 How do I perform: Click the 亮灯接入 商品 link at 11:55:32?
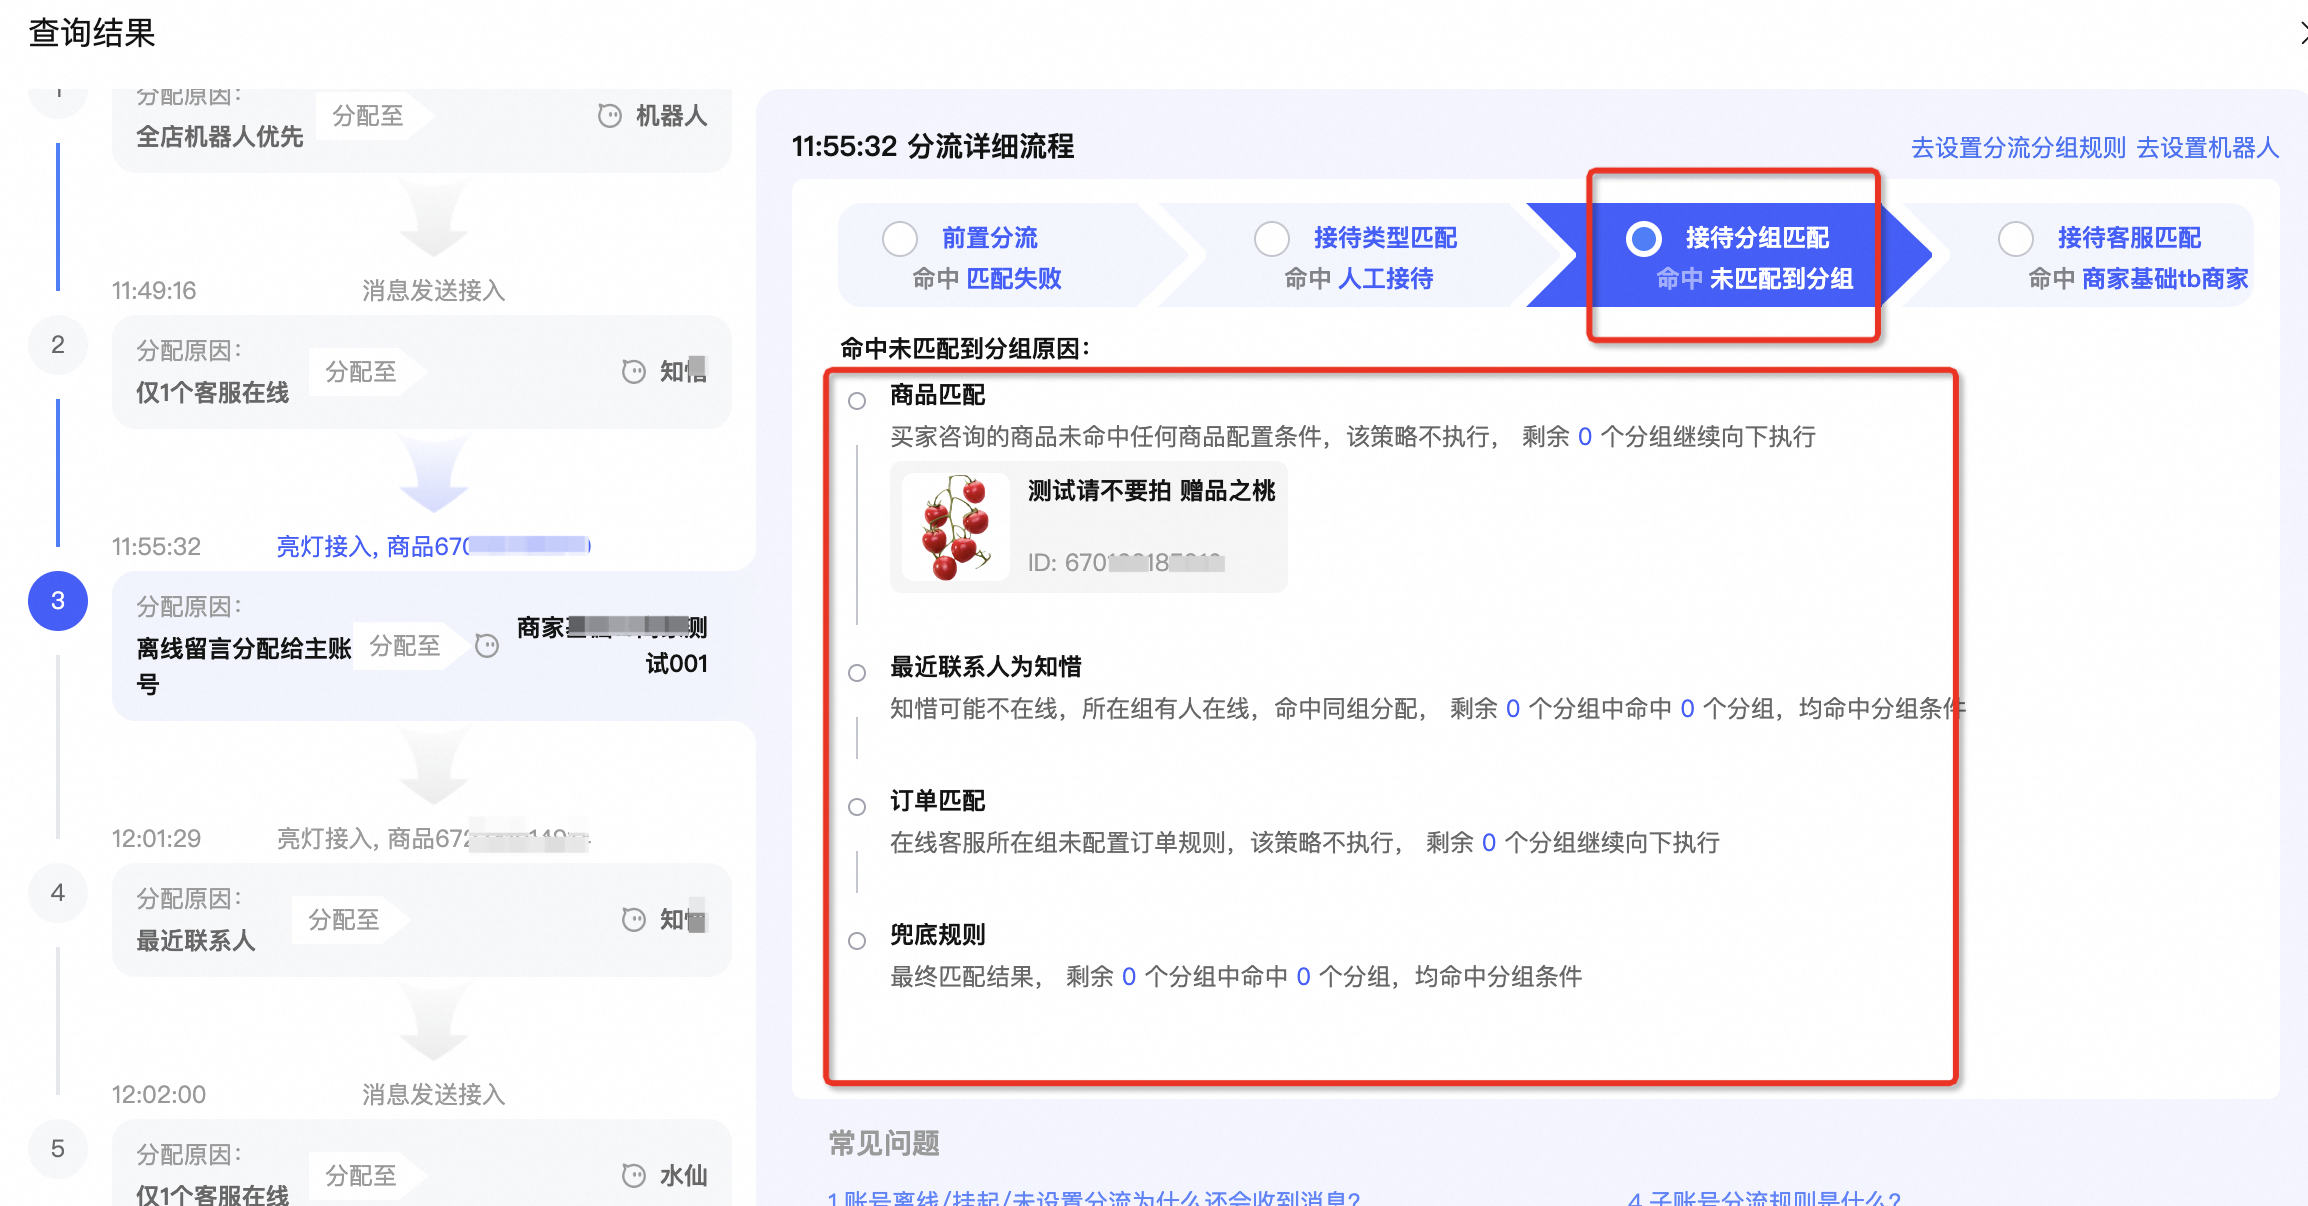click(x=433, y=546)
